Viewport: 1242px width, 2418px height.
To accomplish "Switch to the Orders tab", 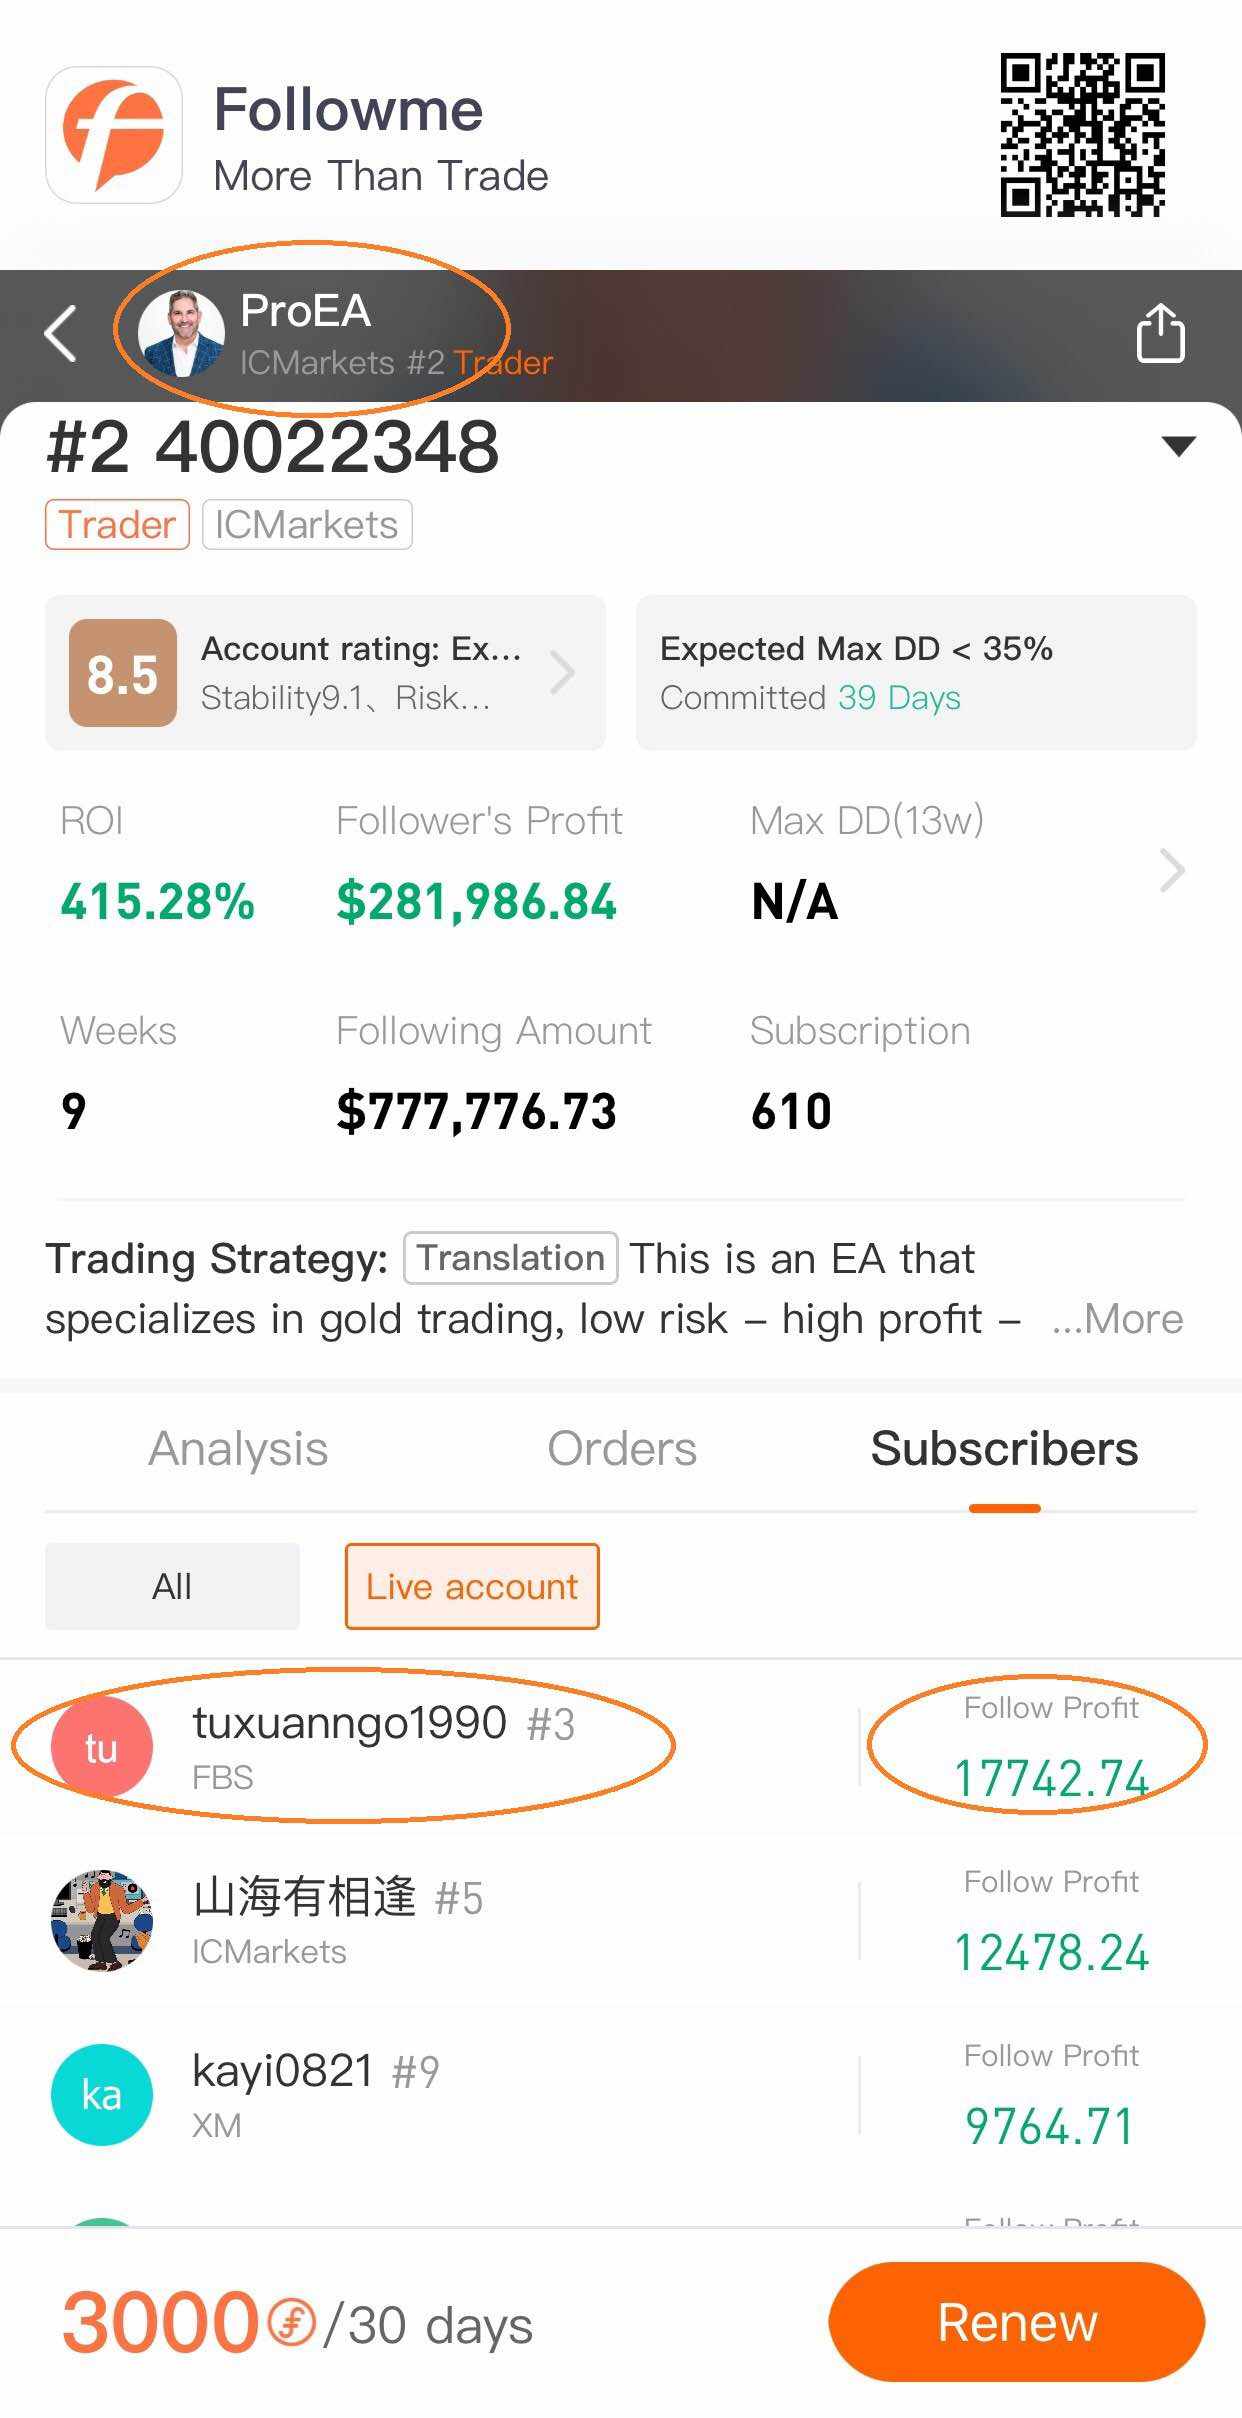I will coord(621,1449).
